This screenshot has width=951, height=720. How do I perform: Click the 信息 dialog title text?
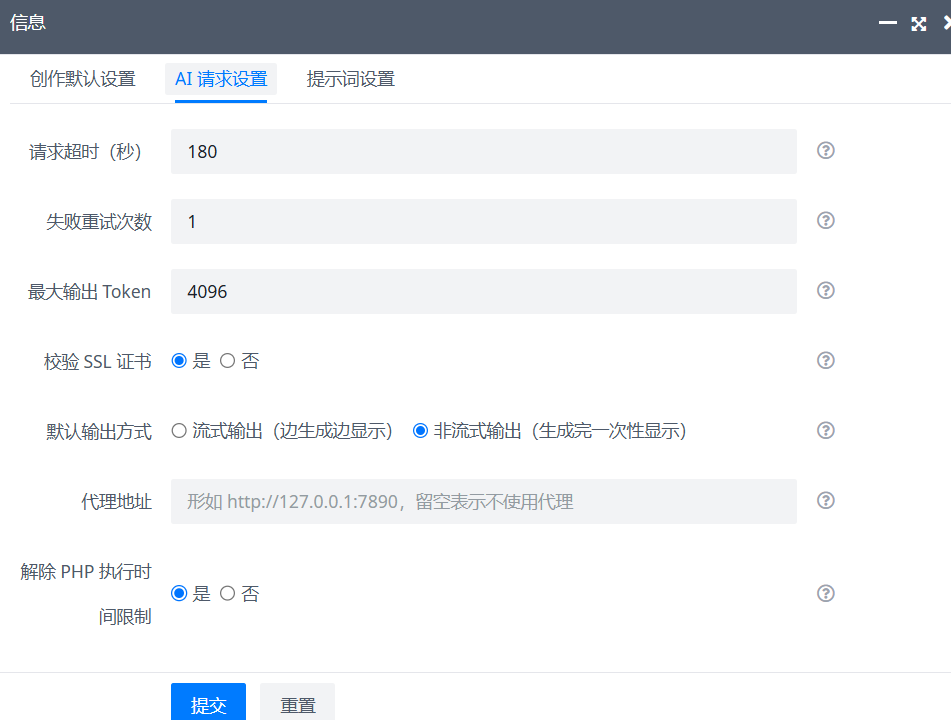(x=28, y=23)
